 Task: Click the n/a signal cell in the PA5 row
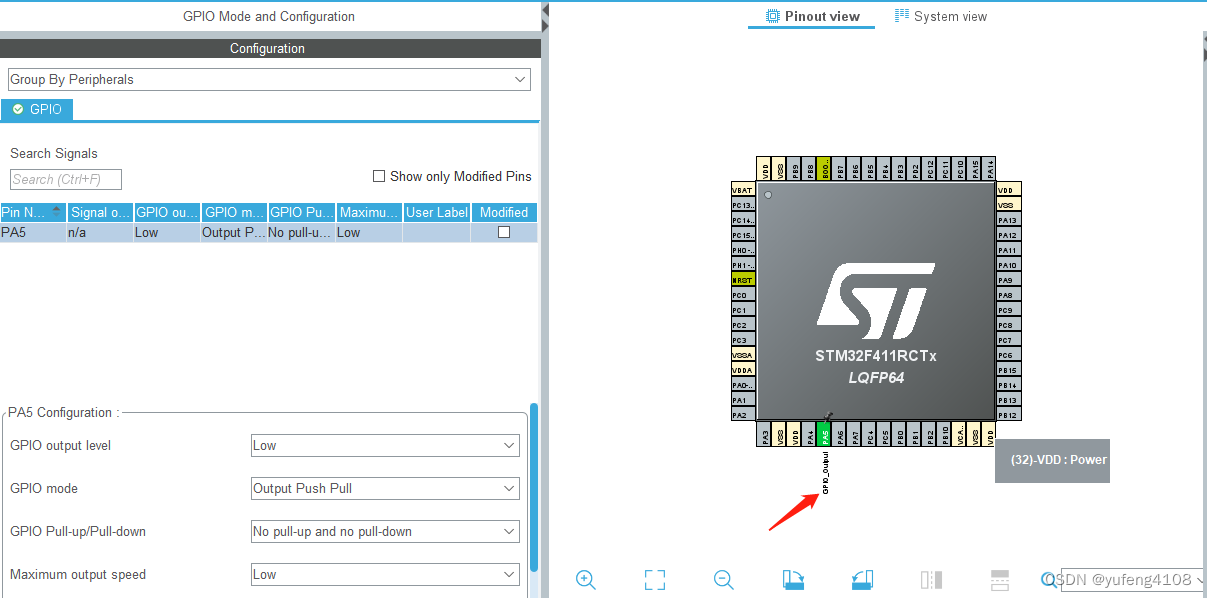[x=100, y=232]
